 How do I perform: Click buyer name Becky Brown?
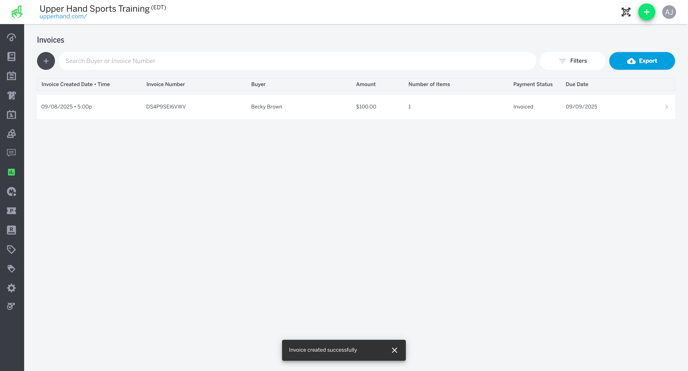266,107
